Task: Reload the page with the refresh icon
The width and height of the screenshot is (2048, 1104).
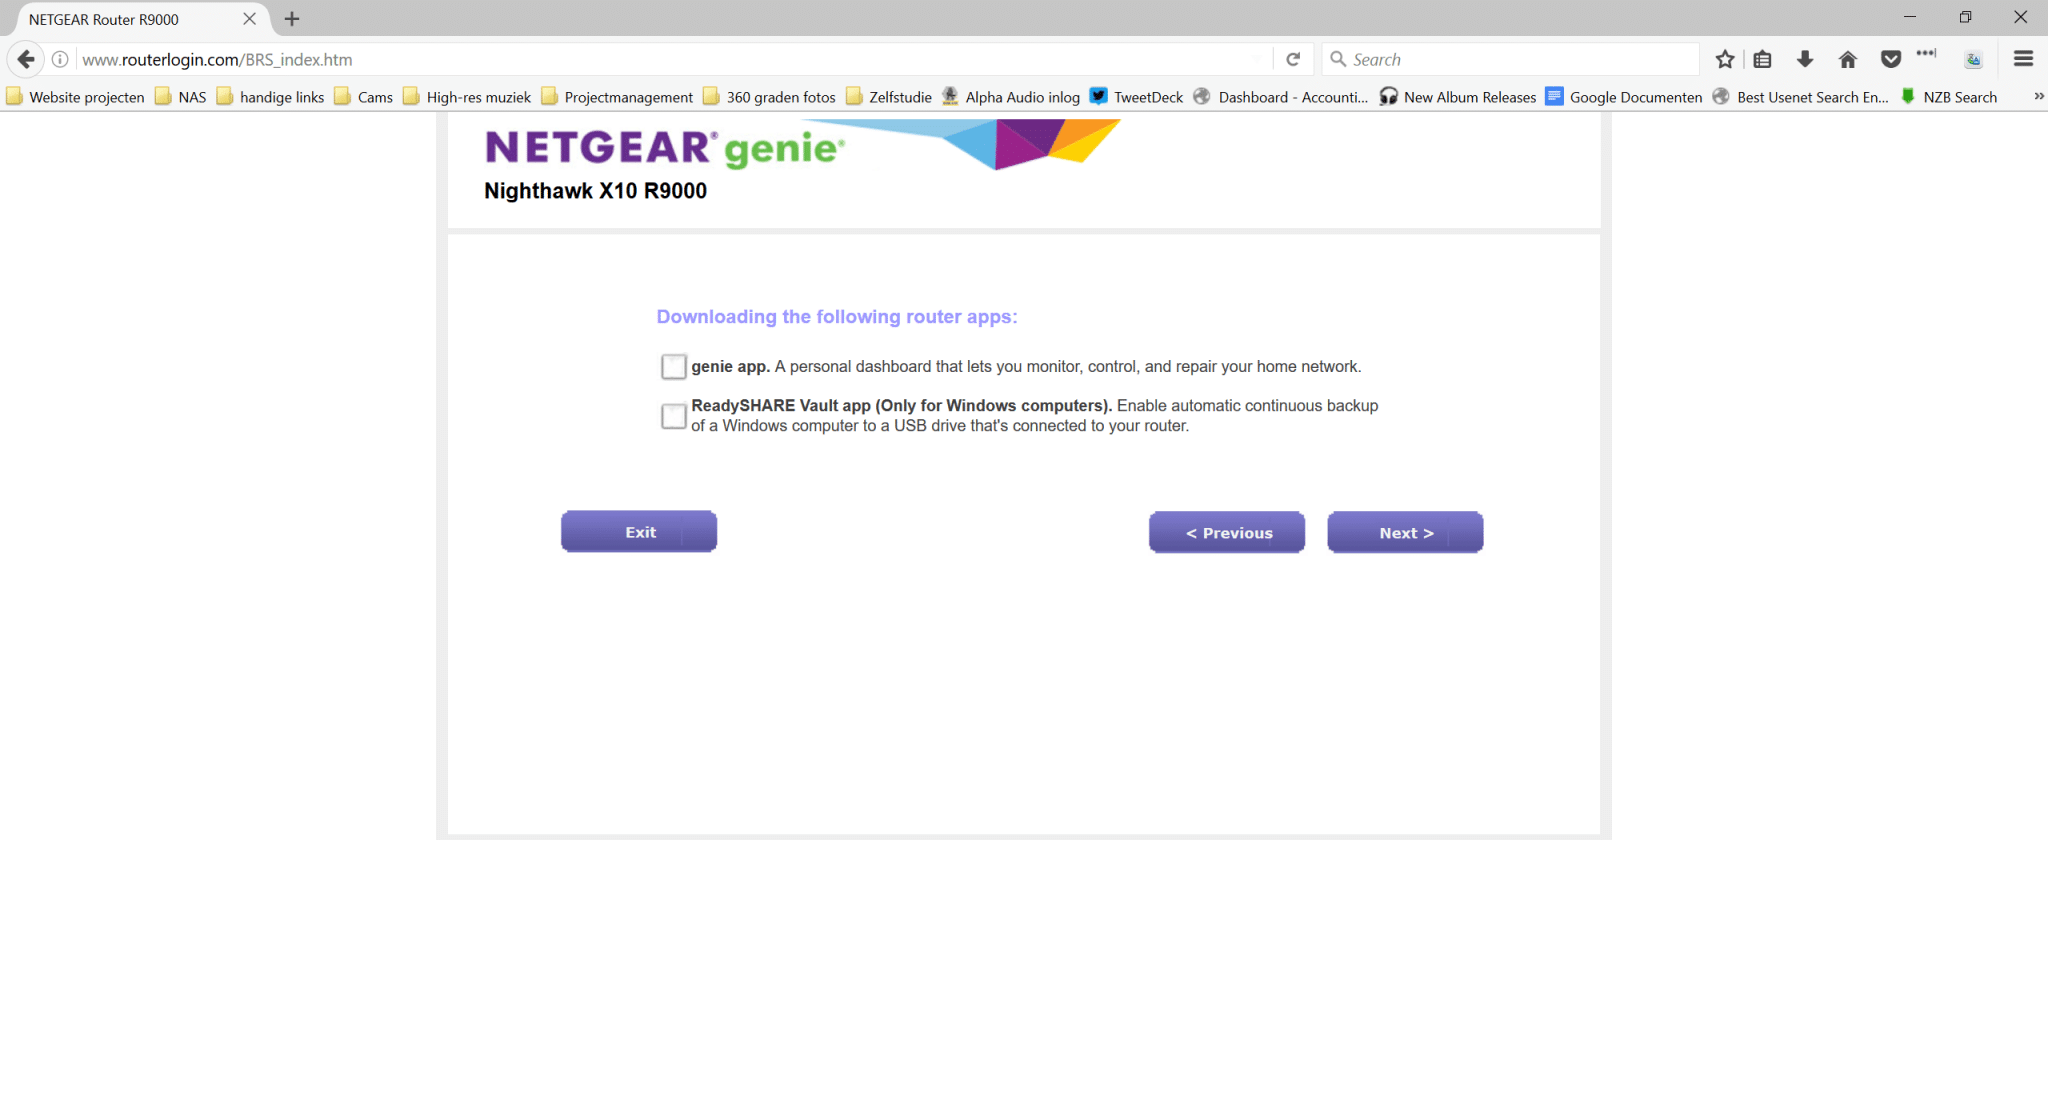Action: pyautogui.click(x=1293, y=59)
